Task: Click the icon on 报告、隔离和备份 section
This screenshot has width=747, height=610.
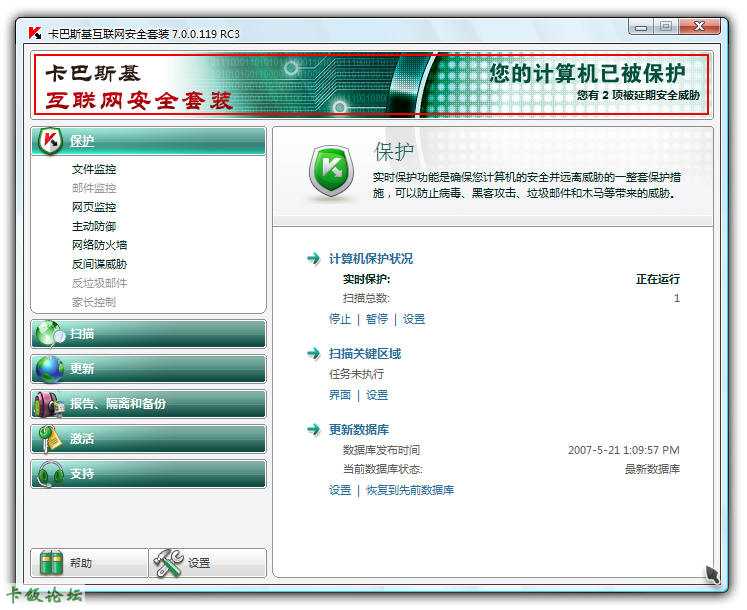Action: click(49, 404)
